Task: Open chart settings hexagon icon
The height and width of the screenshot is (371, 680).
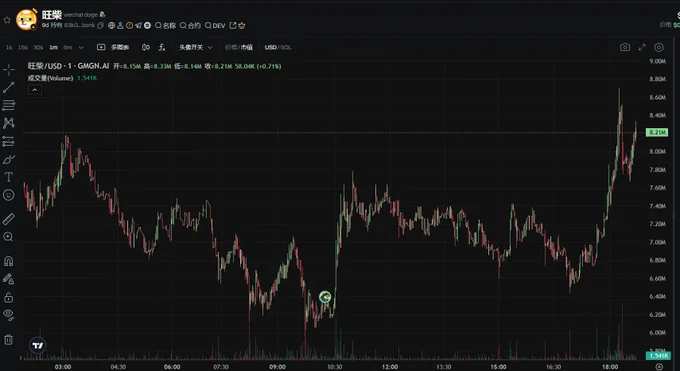Action: pyautogui.click(x=659, y=47)
